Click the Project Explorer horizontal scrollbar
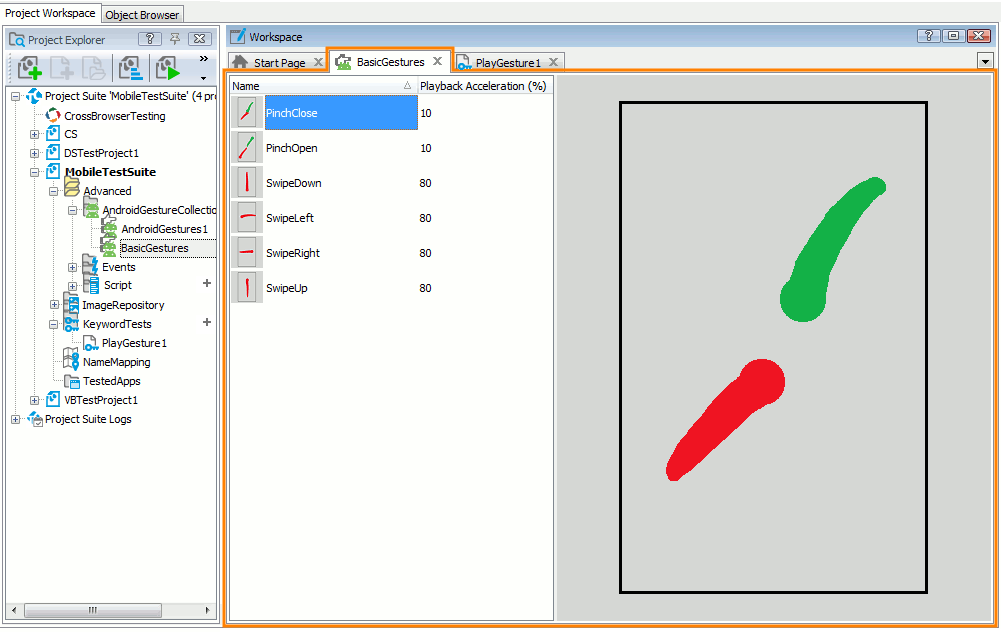The image size is (1001, 632). pyautogui.click(x=93, y=610)
